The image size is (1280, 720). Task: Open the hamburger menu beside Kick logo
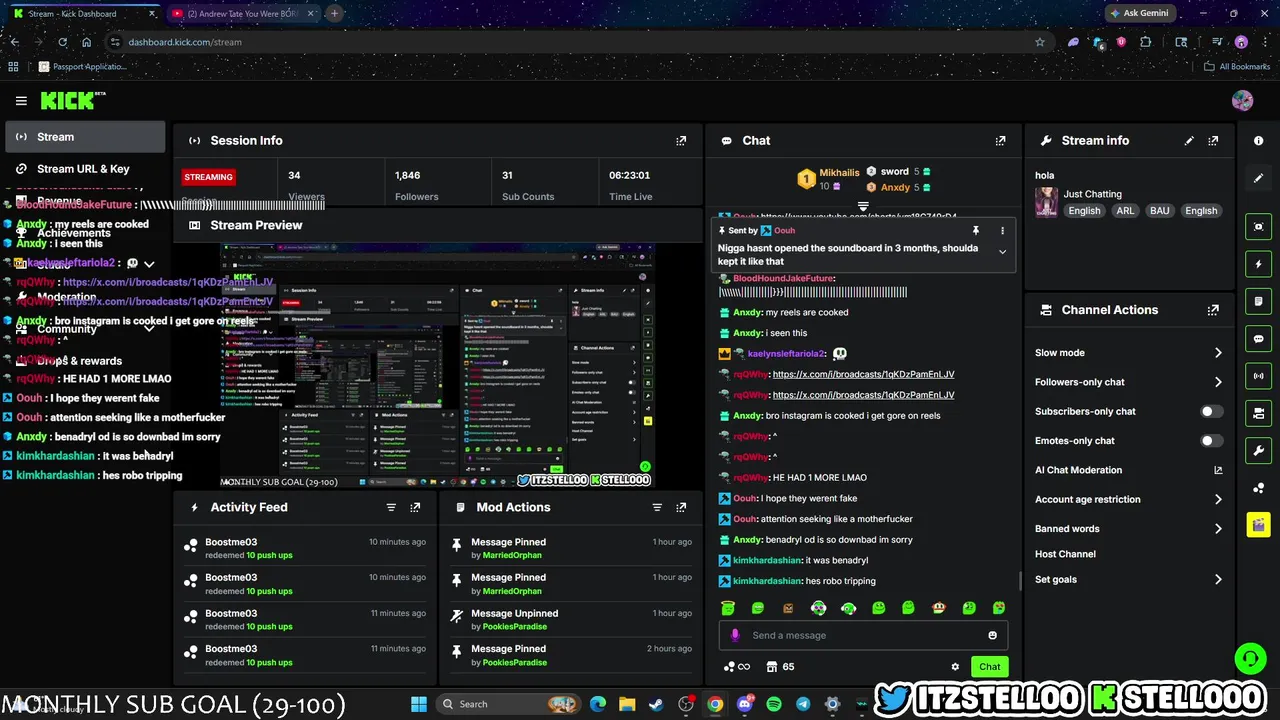[x=21, y=100]
